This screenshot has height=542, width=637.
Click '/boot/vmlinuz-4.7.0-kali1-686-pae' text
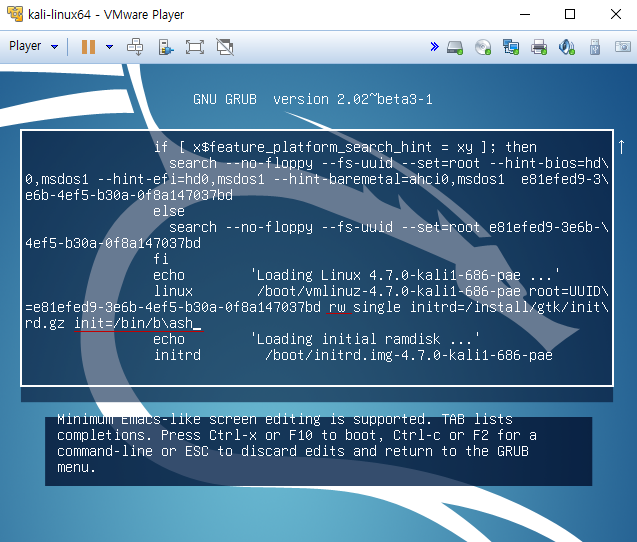tap(389, 291)
